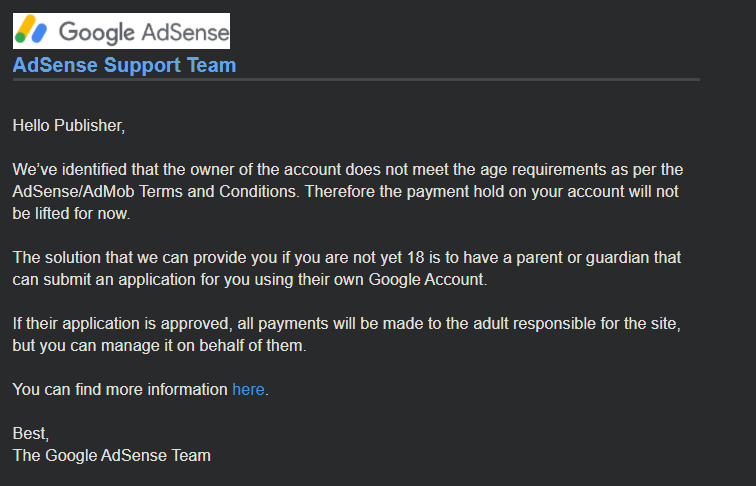Viewport: 756px width, 486px height.
Task: Click the "Best," closing line
Action: coord(30,434)
